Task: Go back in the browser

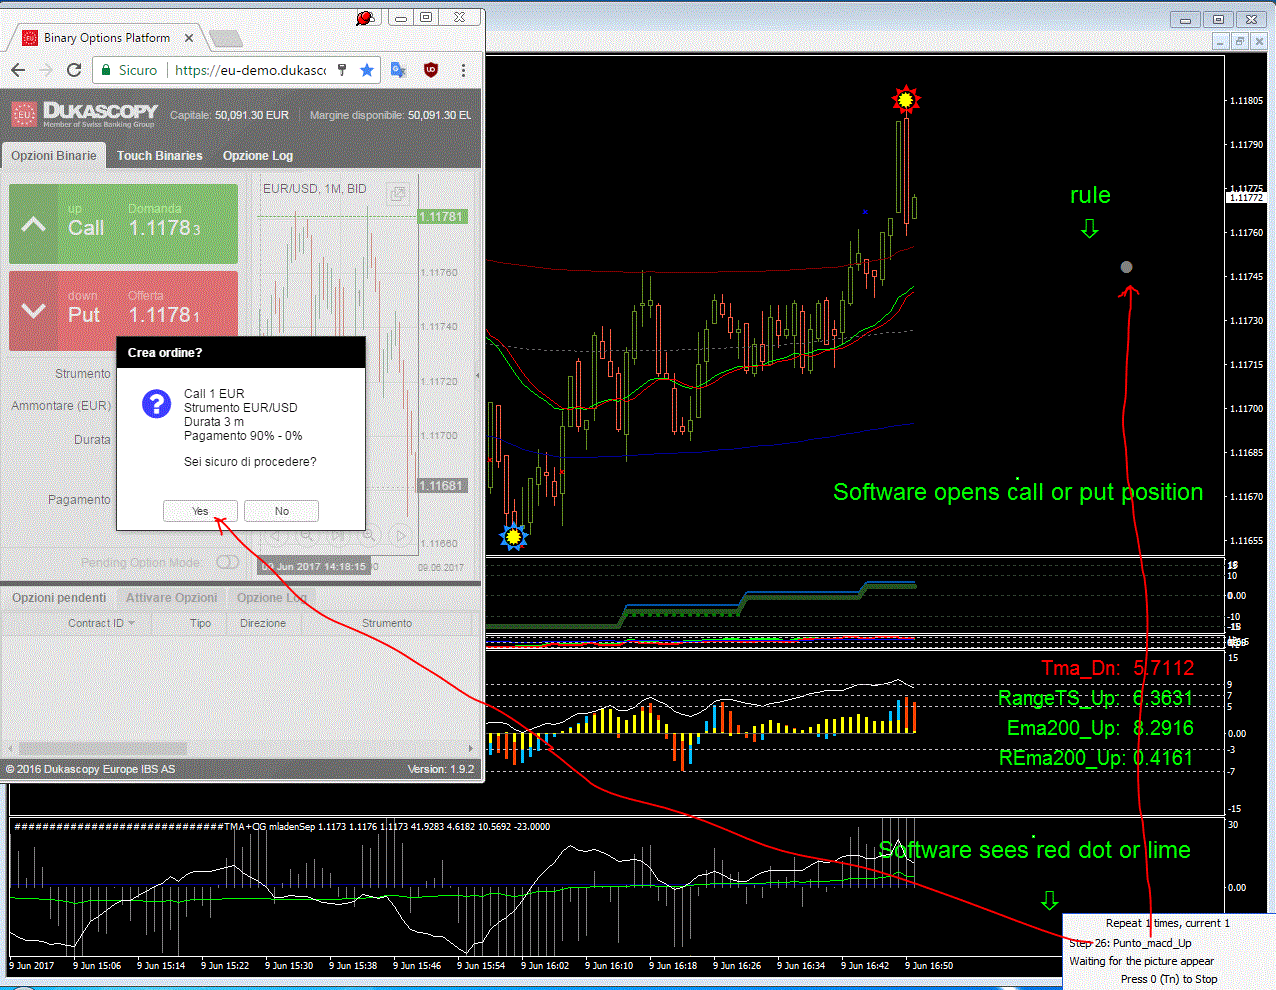Action: click(18, 70)
